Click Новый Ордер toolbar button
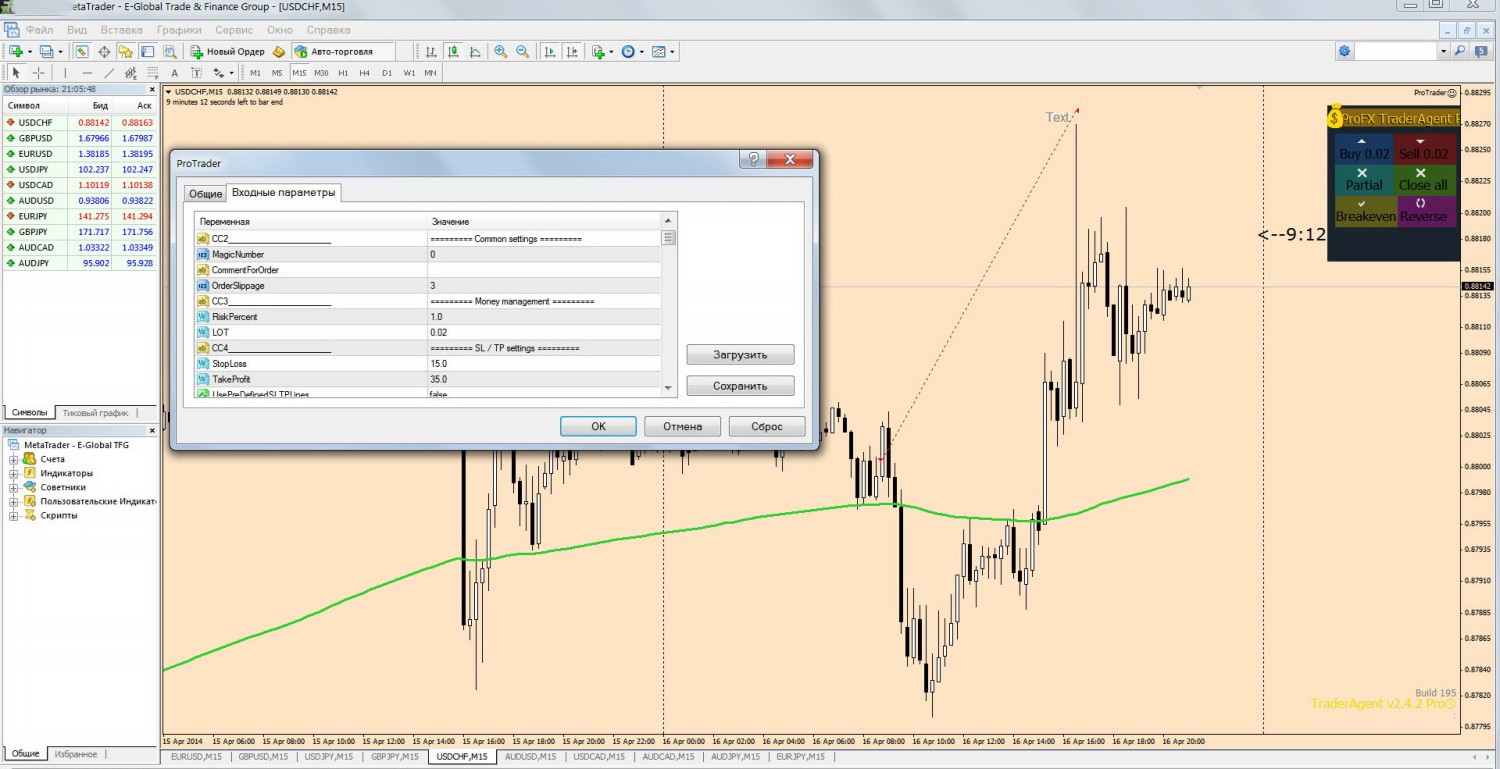 tap(227, 51)
